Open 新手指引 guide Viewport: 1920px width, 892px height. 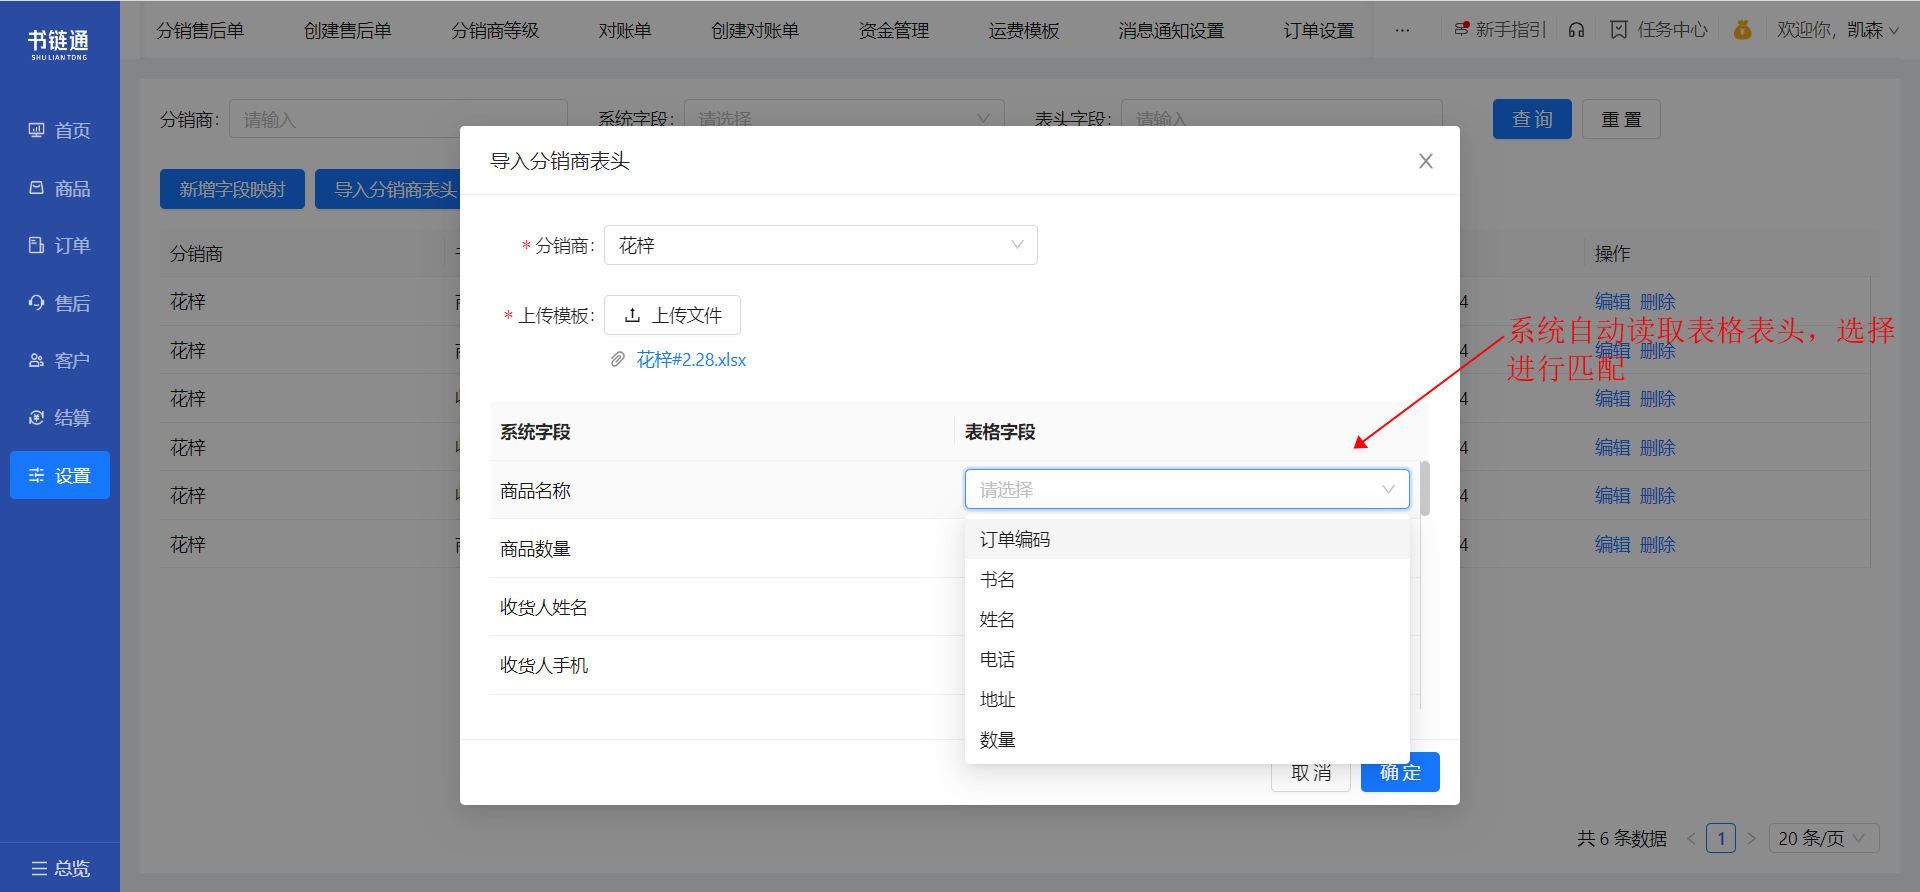pos(1499,30)
